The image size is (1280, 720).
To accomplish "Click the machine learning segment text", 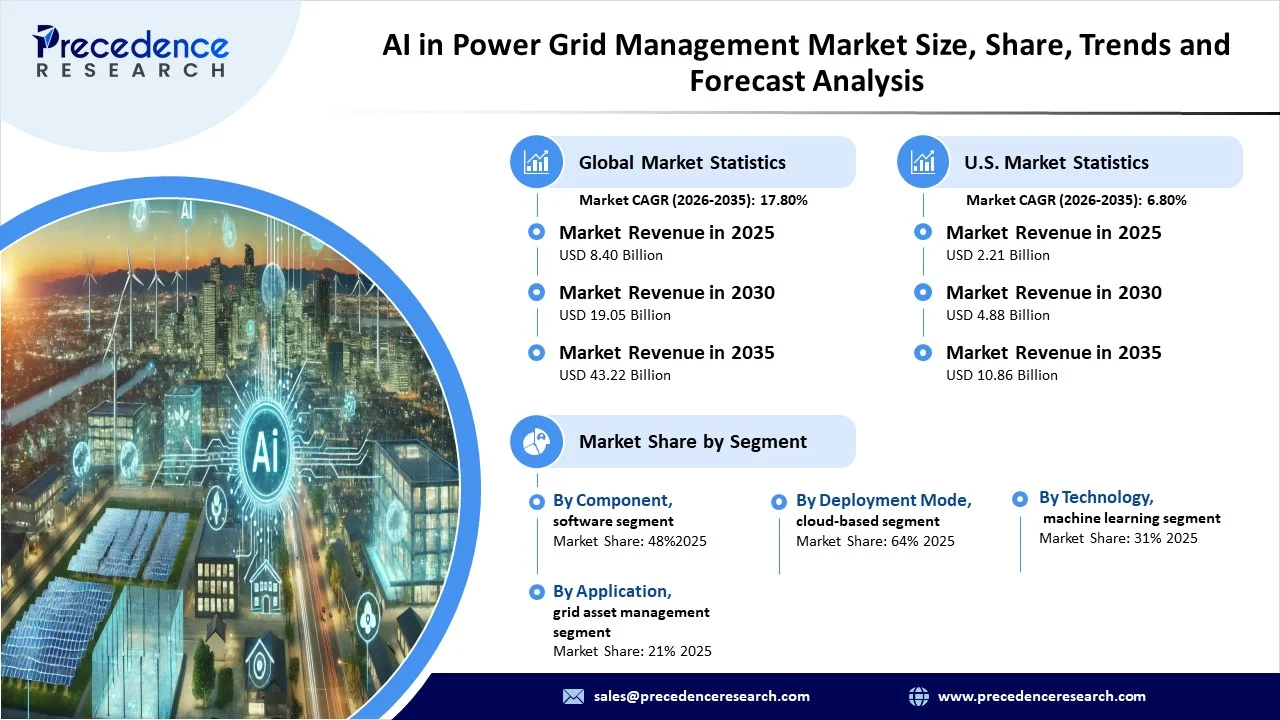I will click(1132, 518).
